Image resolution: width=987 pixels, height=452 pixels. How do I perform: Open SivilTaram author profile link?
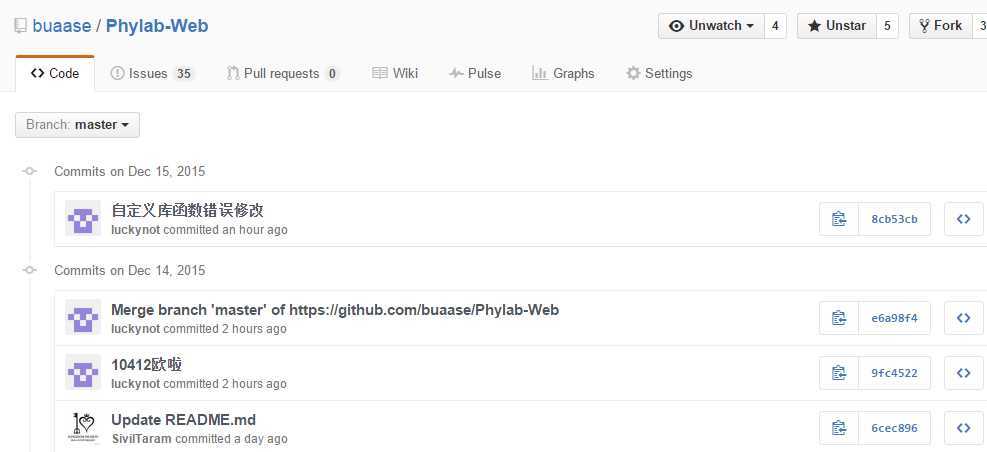coord(142,439)
